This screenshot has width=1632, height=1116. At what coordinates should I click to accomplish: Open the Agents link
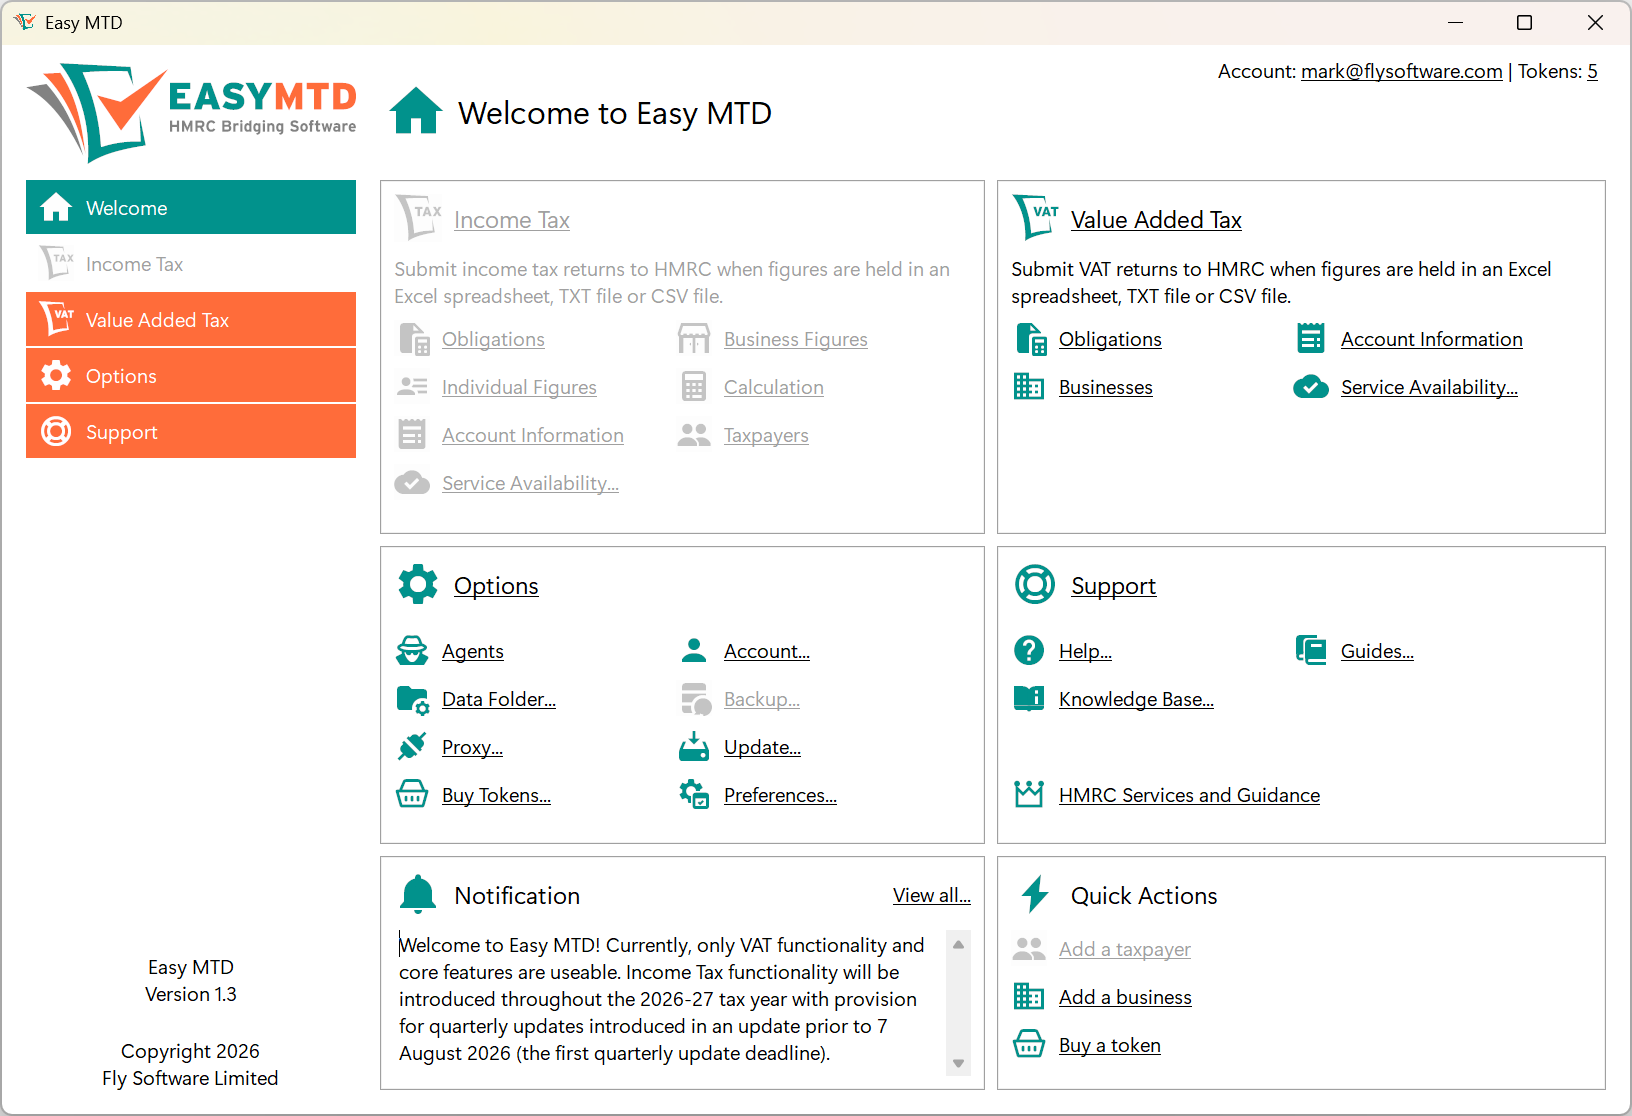pos(472,651)
